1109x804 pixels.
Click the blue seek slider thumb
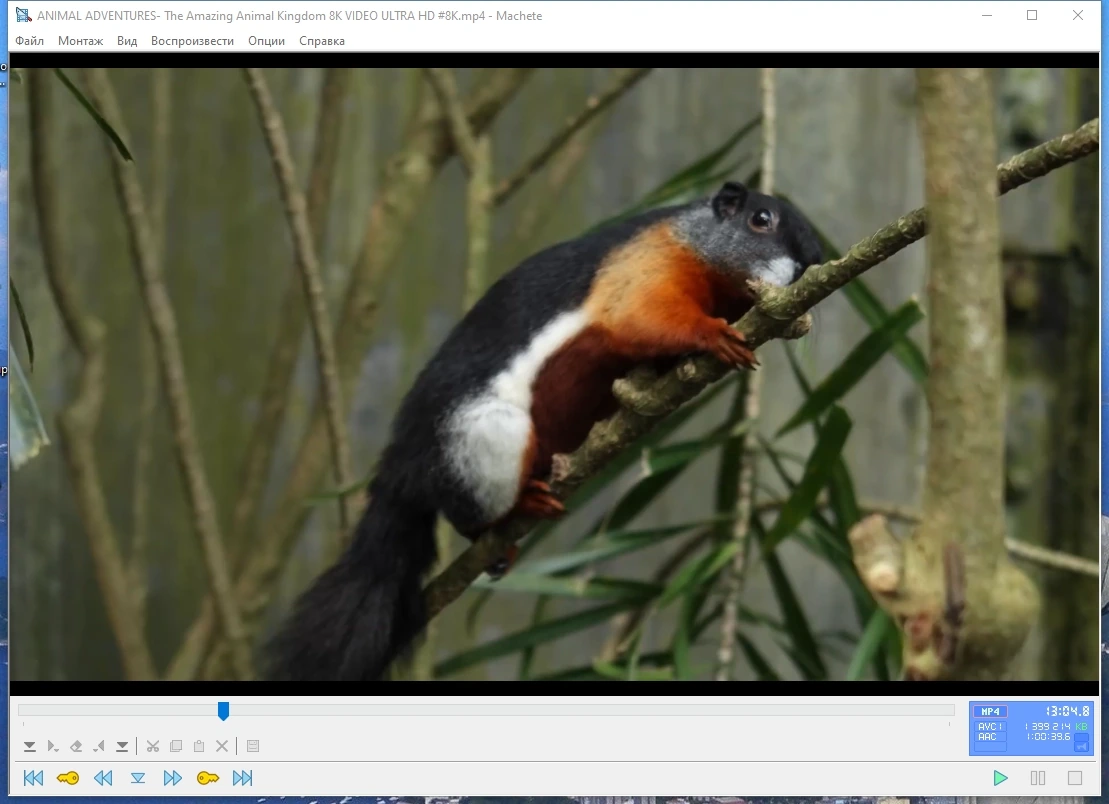click(223, 711)
